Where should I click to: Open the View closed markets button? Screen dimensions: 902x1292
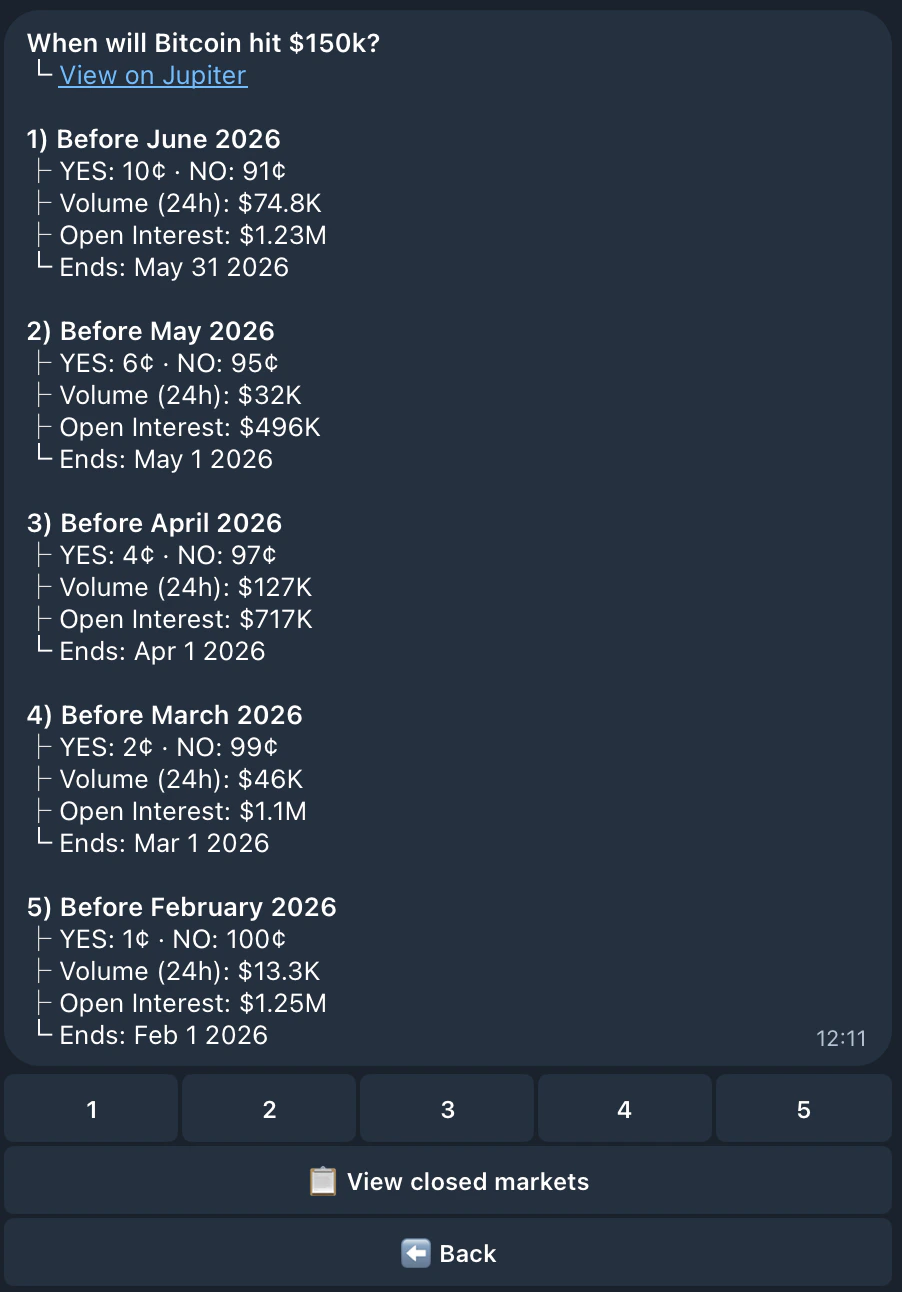(451, 1181)
